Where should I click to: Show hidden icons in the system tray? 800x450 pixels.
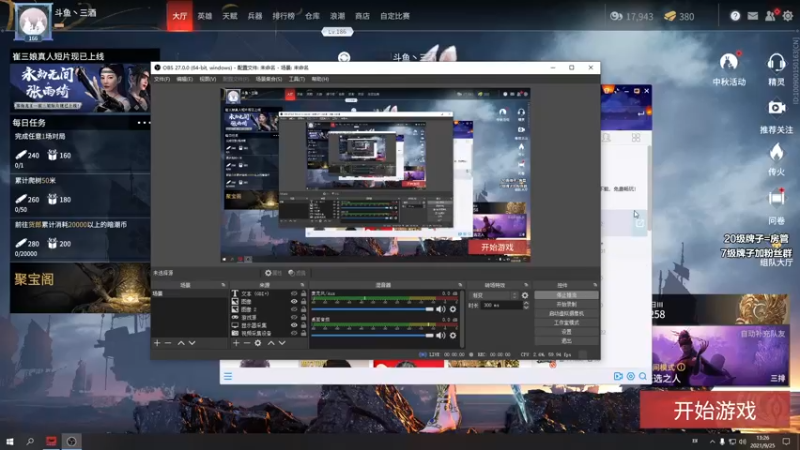click(712, 441)
